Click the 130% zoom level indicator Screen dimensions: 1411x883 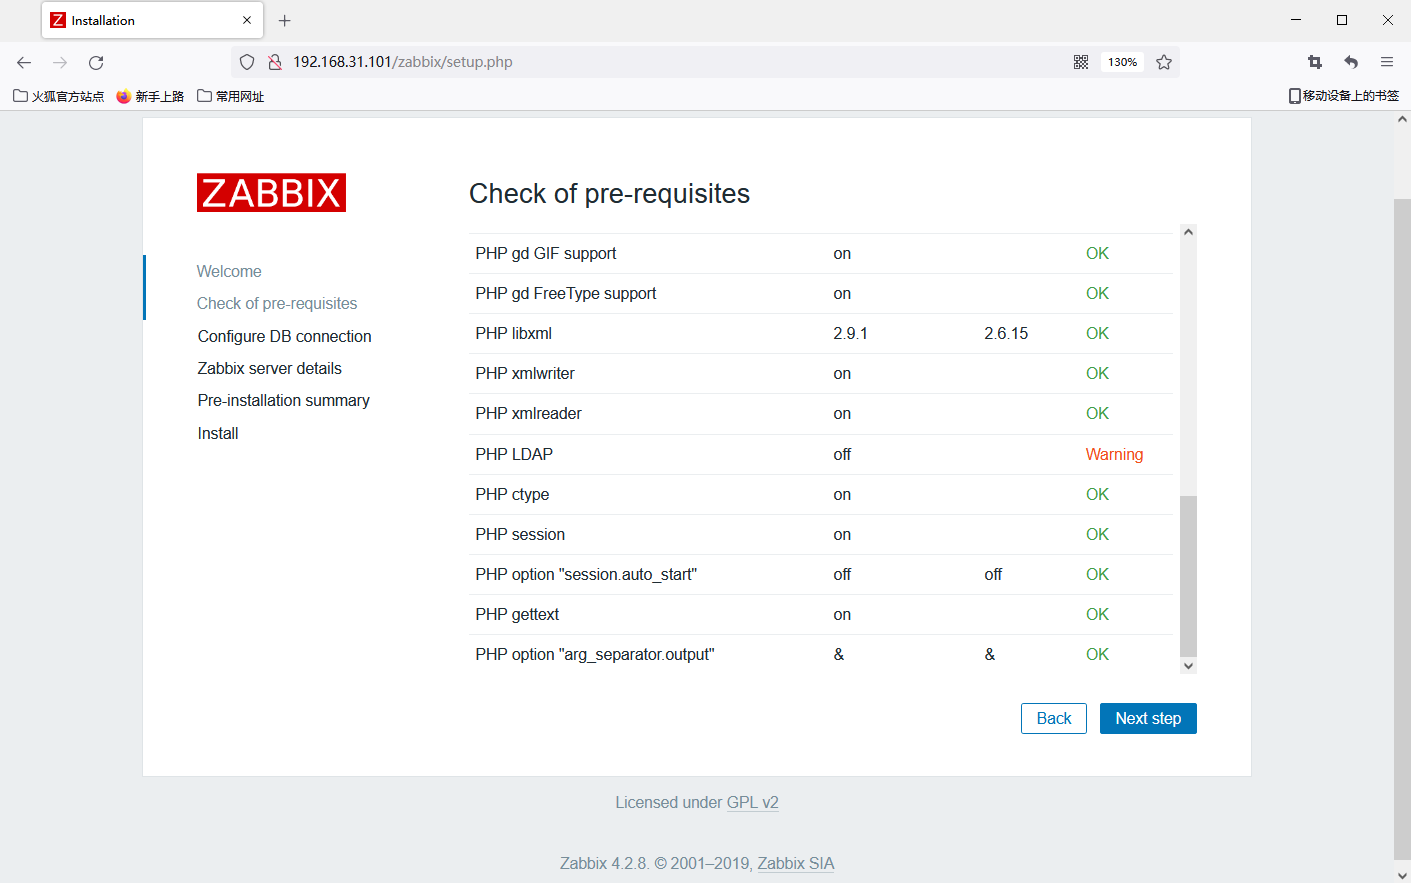tap(1122, 62)
